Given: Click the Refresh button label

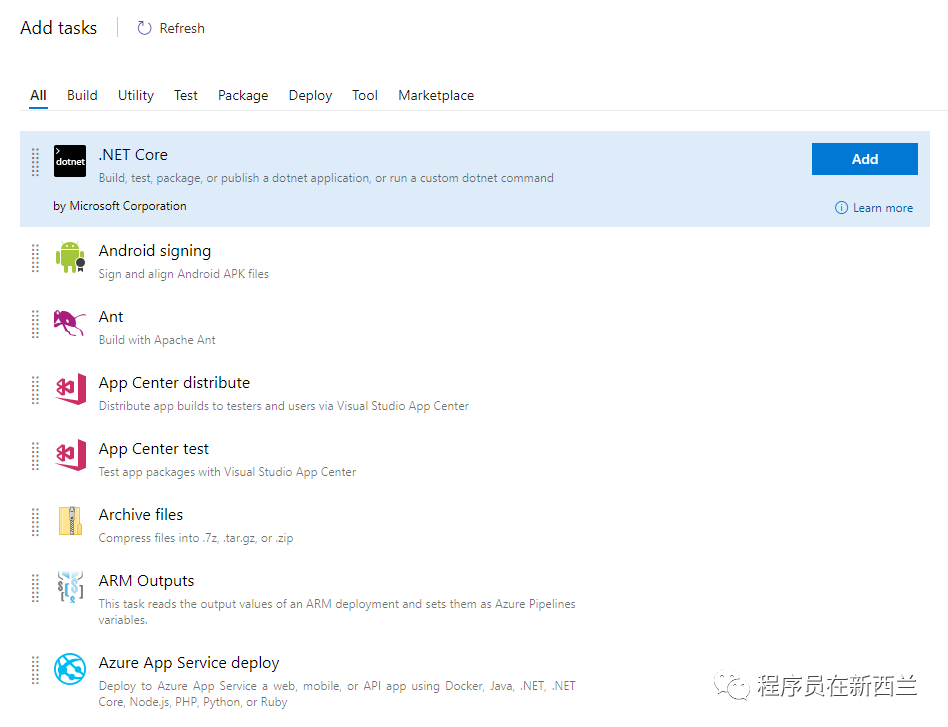Looking at the screenshot, I should (182, 28).
